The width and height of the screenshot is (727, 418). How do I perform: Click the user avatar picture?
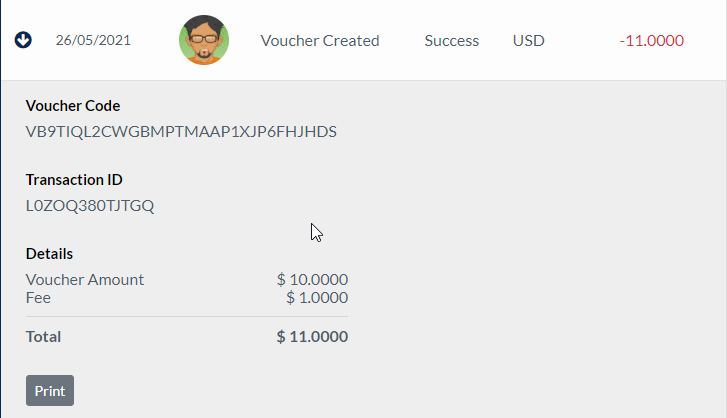click(204, 41)
